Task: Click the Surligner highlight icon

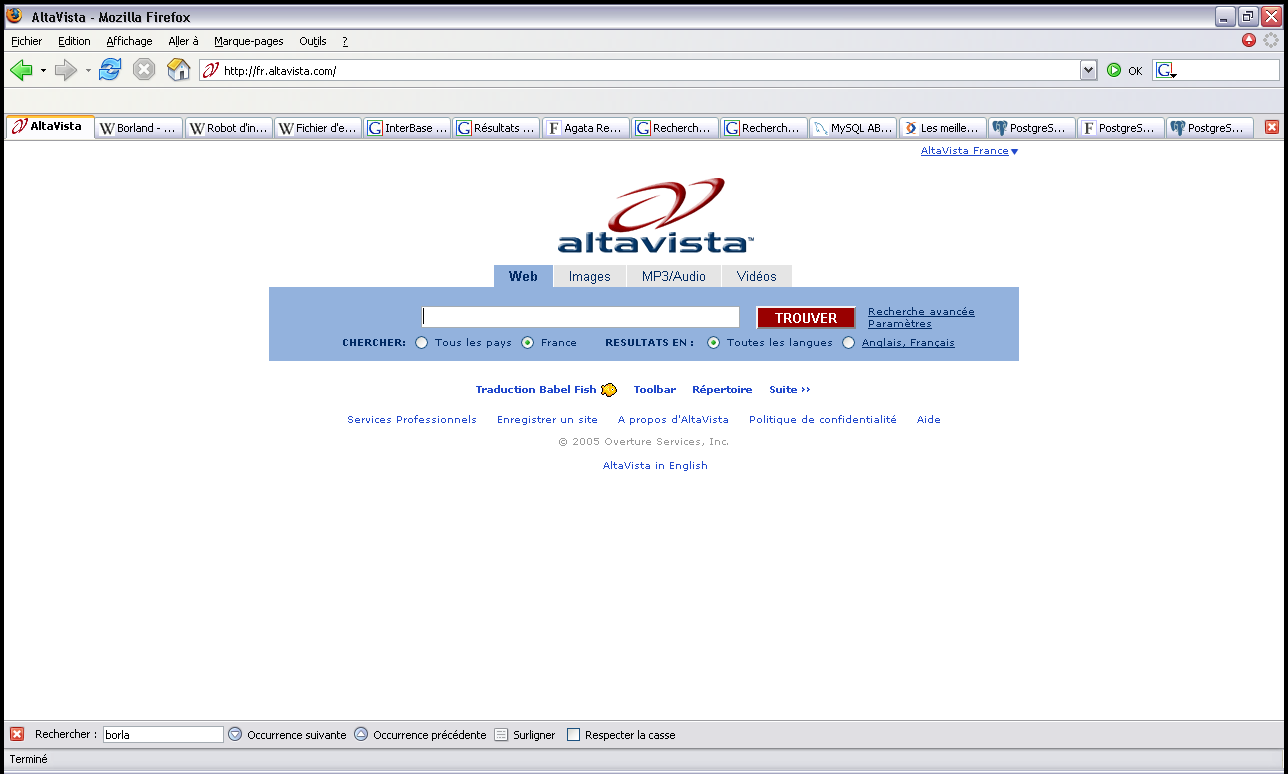Action: (x=501, y=735)
